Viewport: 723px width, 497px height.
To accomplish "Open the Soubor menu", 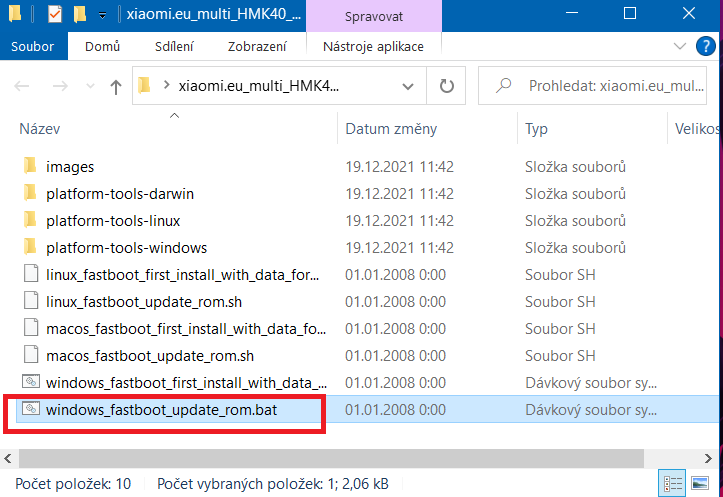I will [33, 46].
